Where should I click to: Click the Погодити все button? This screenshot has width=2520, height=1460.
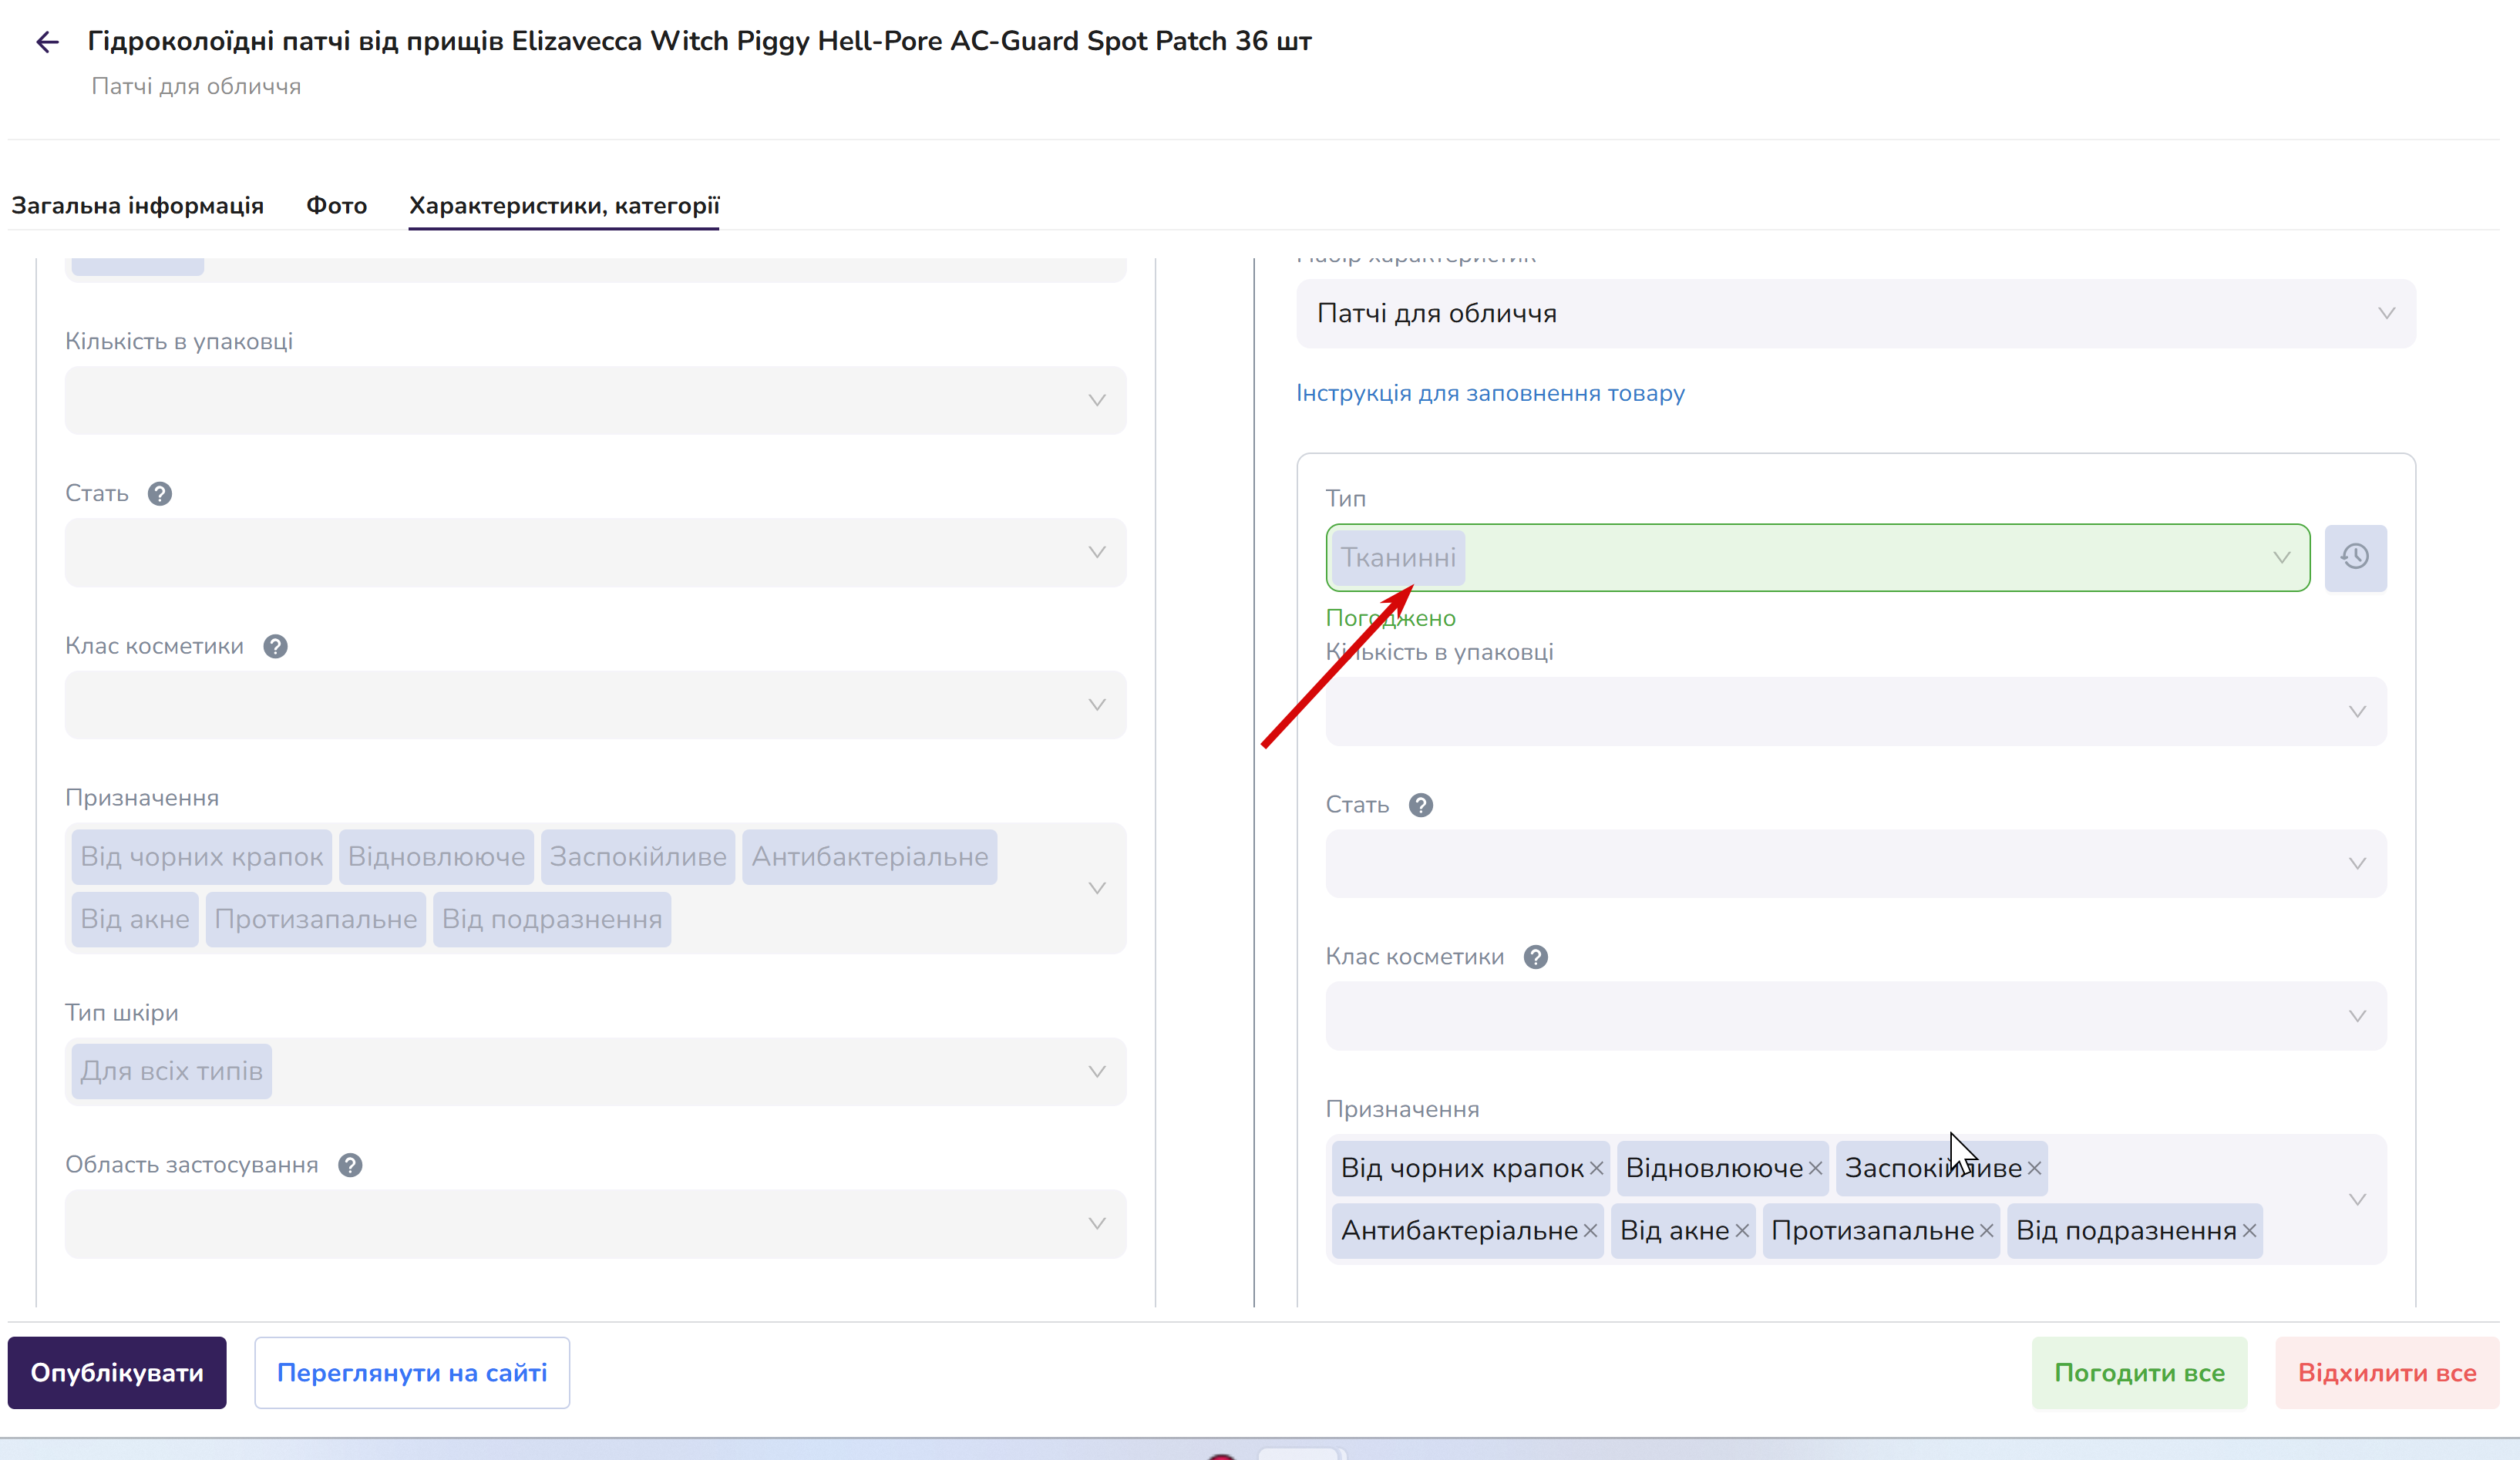[x=2139, y=1372]
